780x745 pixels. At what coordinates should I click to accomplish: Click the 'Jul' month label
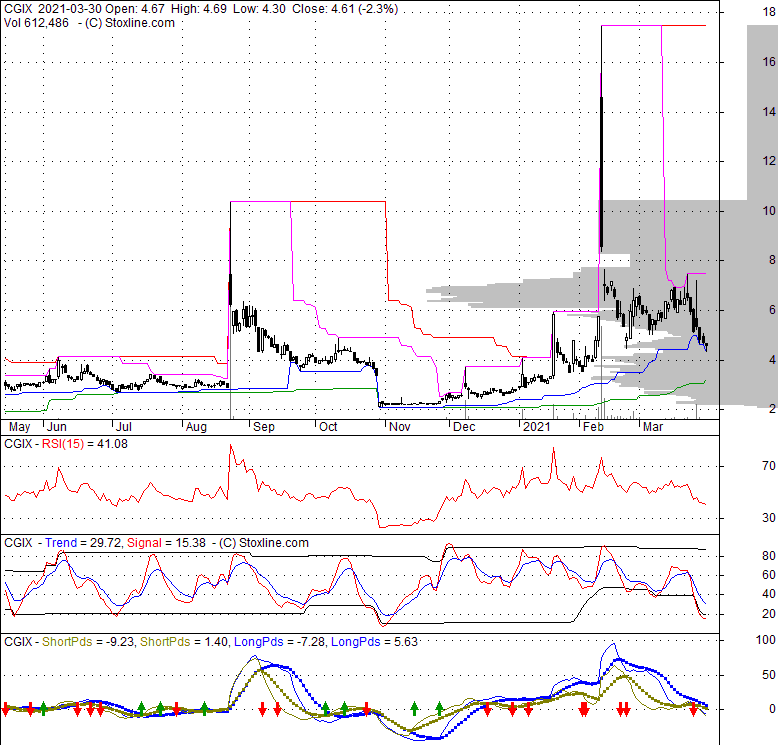coord(123,427)
